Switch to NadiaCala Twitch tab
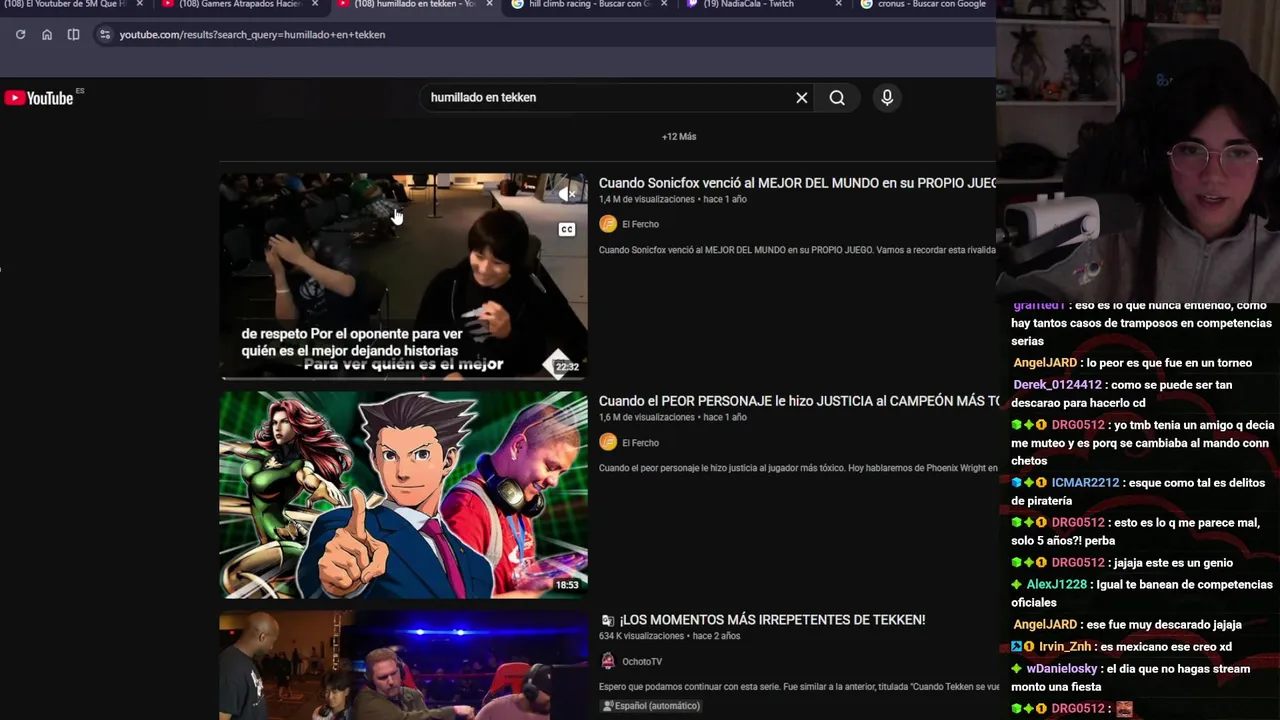This screenshot has height=720, width=1280. coord(748,4)
